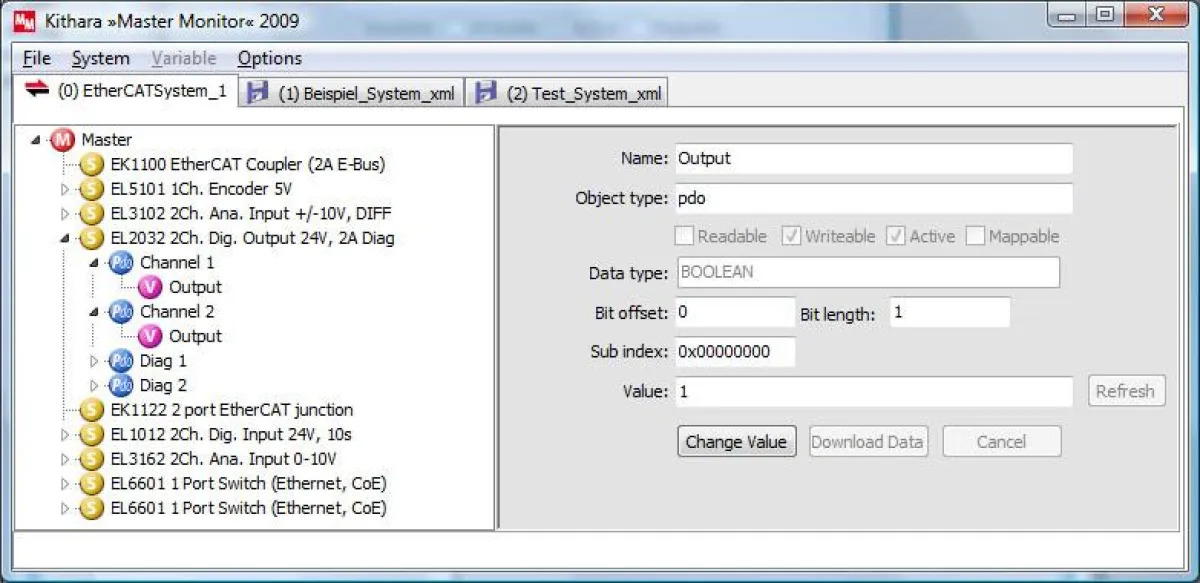Screen dimensions: 1200x583
Task: Select the Output row under Channel 1
Action: click(x=195, y=287)
